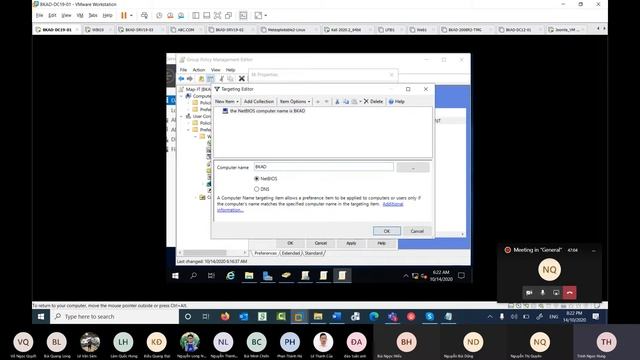Click Cancel in the Targeting Editor dialog

[x=417, y=231]
